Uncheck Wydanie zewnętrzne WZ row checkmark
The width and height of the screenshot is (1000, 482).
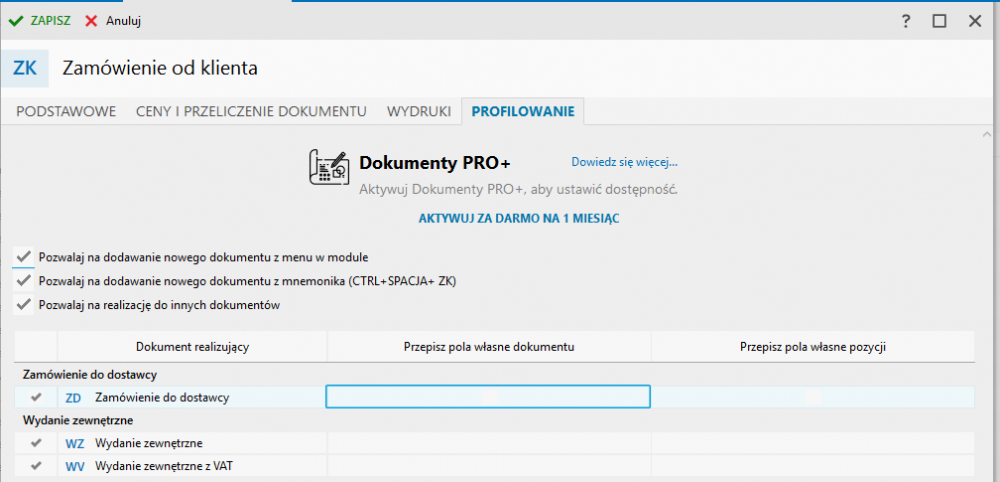click(x=37, y=443)
